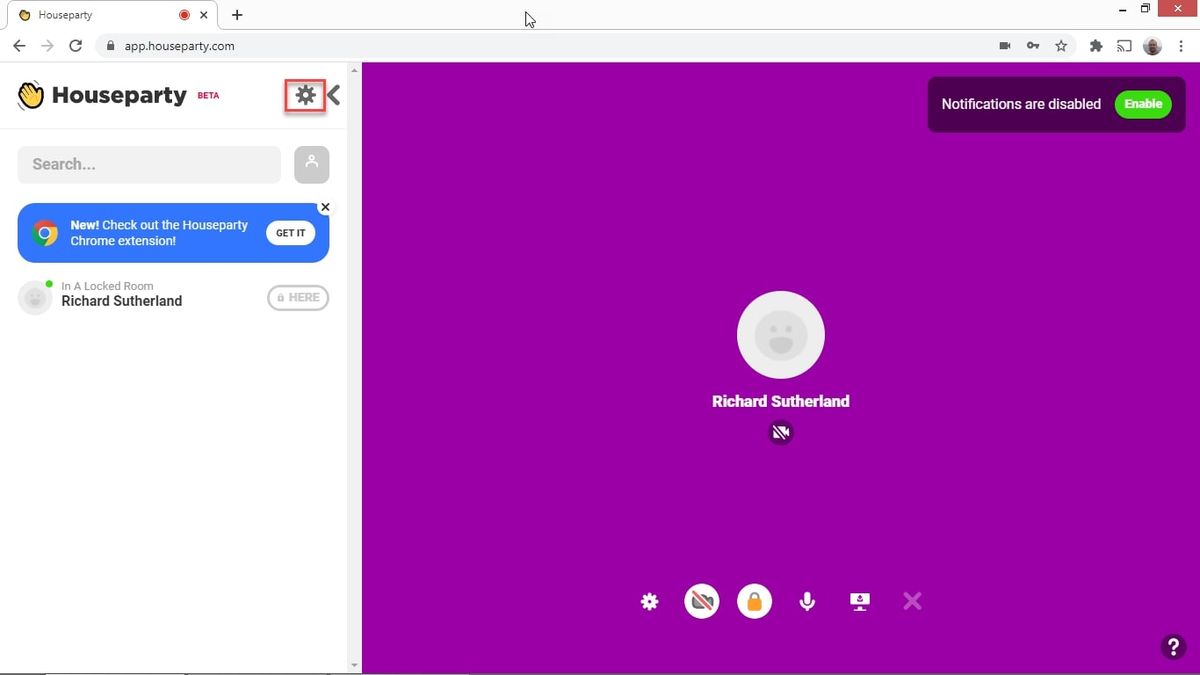Mute the microphone in the room toolbar
This screenshot has height=675, width=1200.
807,601
